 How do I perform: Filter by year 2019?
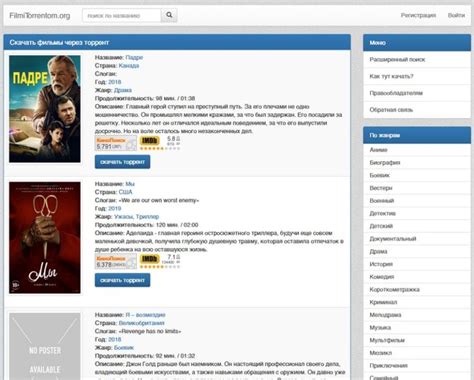pyautogui.click(x=114, y=208)
